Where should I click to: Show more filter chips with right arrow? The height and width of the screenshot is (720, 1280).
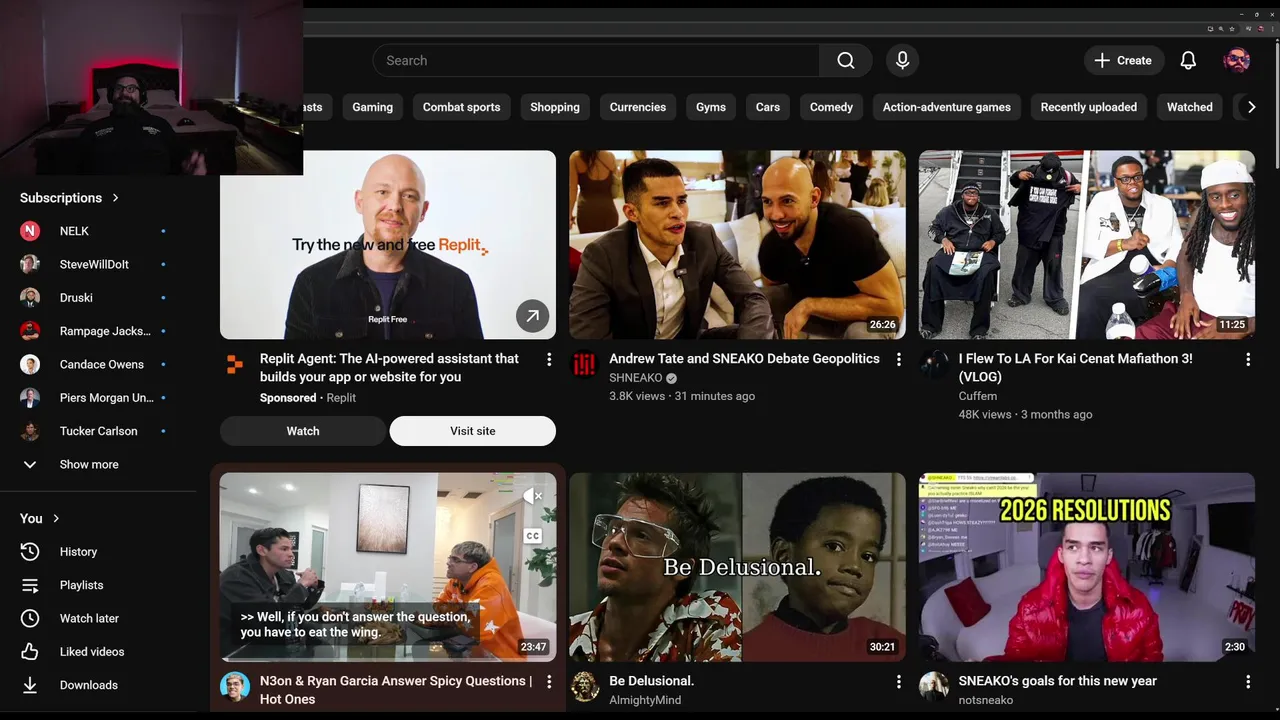pos(1251,107)
